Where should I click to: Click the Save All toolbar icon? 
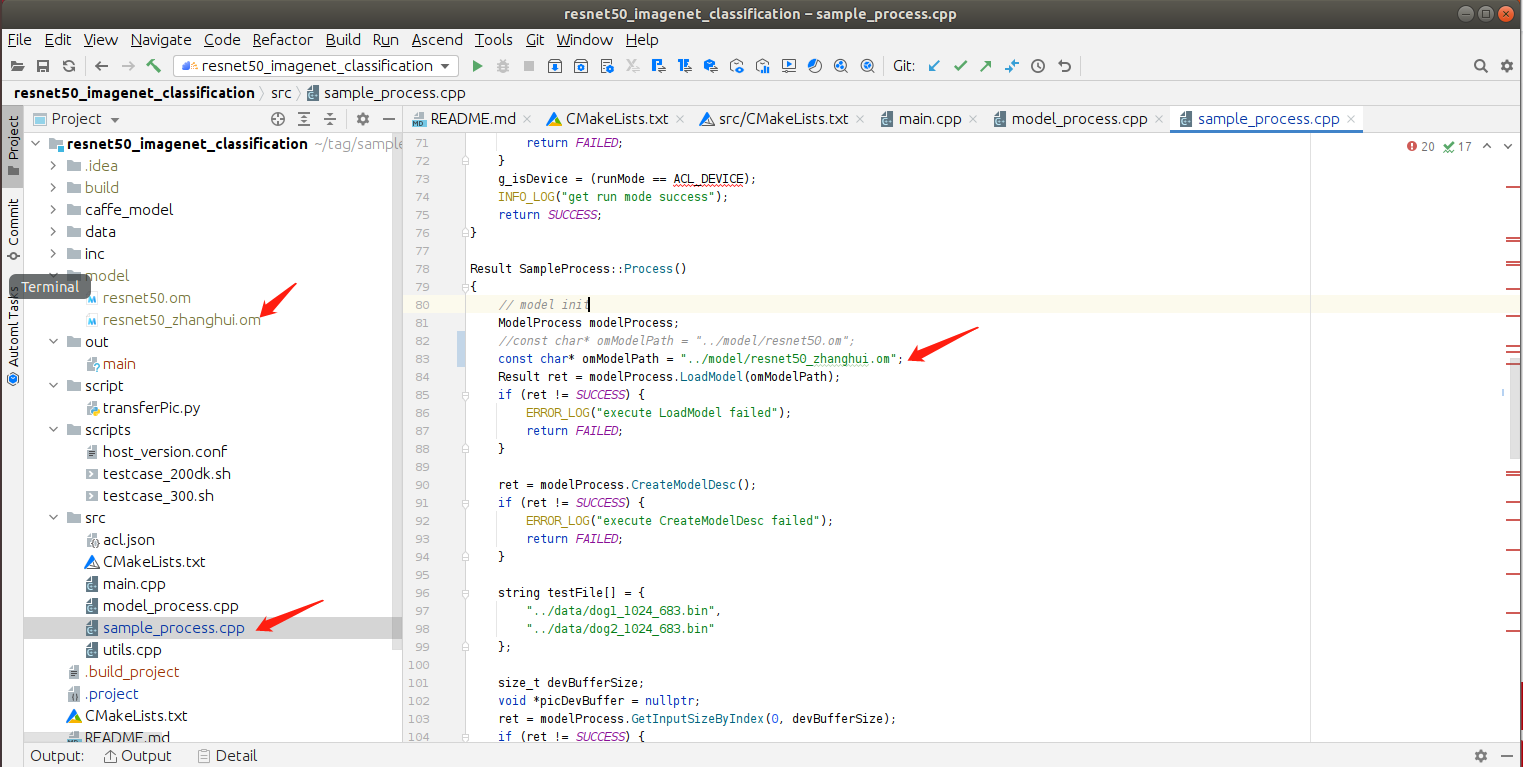[43, 66]
